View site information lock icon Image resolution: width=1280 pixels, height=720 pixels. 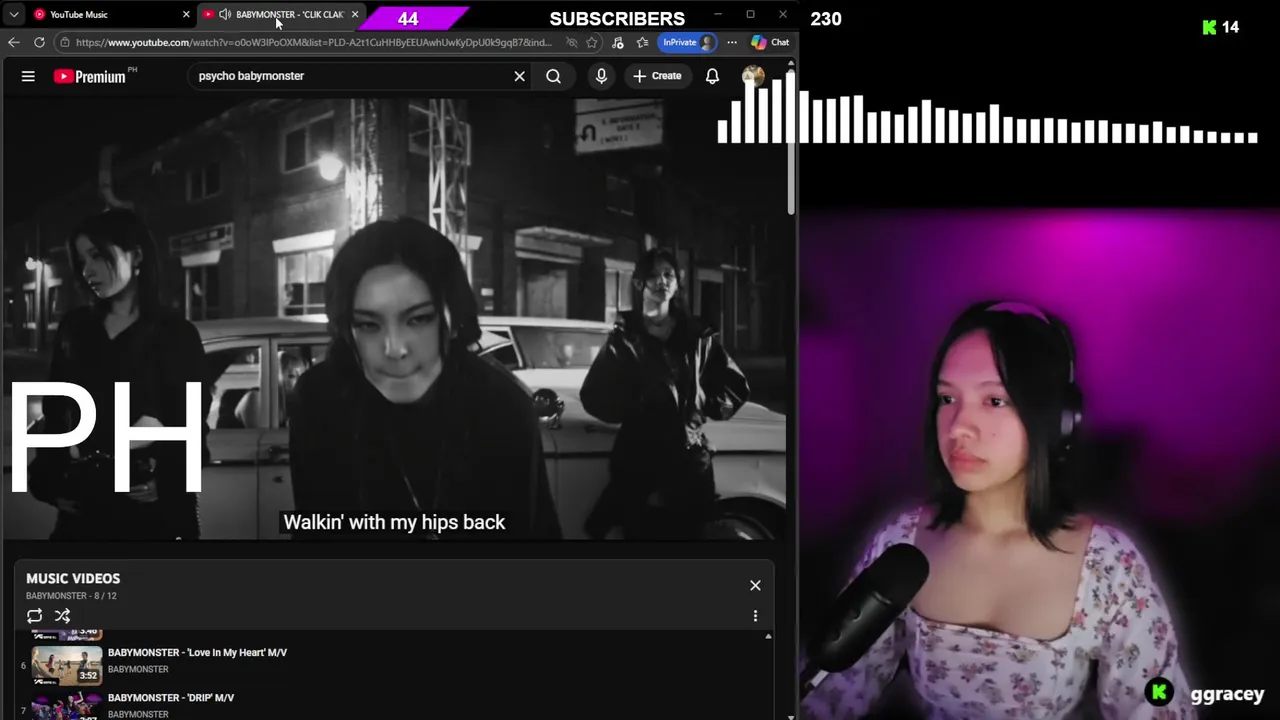click(64, 42)
